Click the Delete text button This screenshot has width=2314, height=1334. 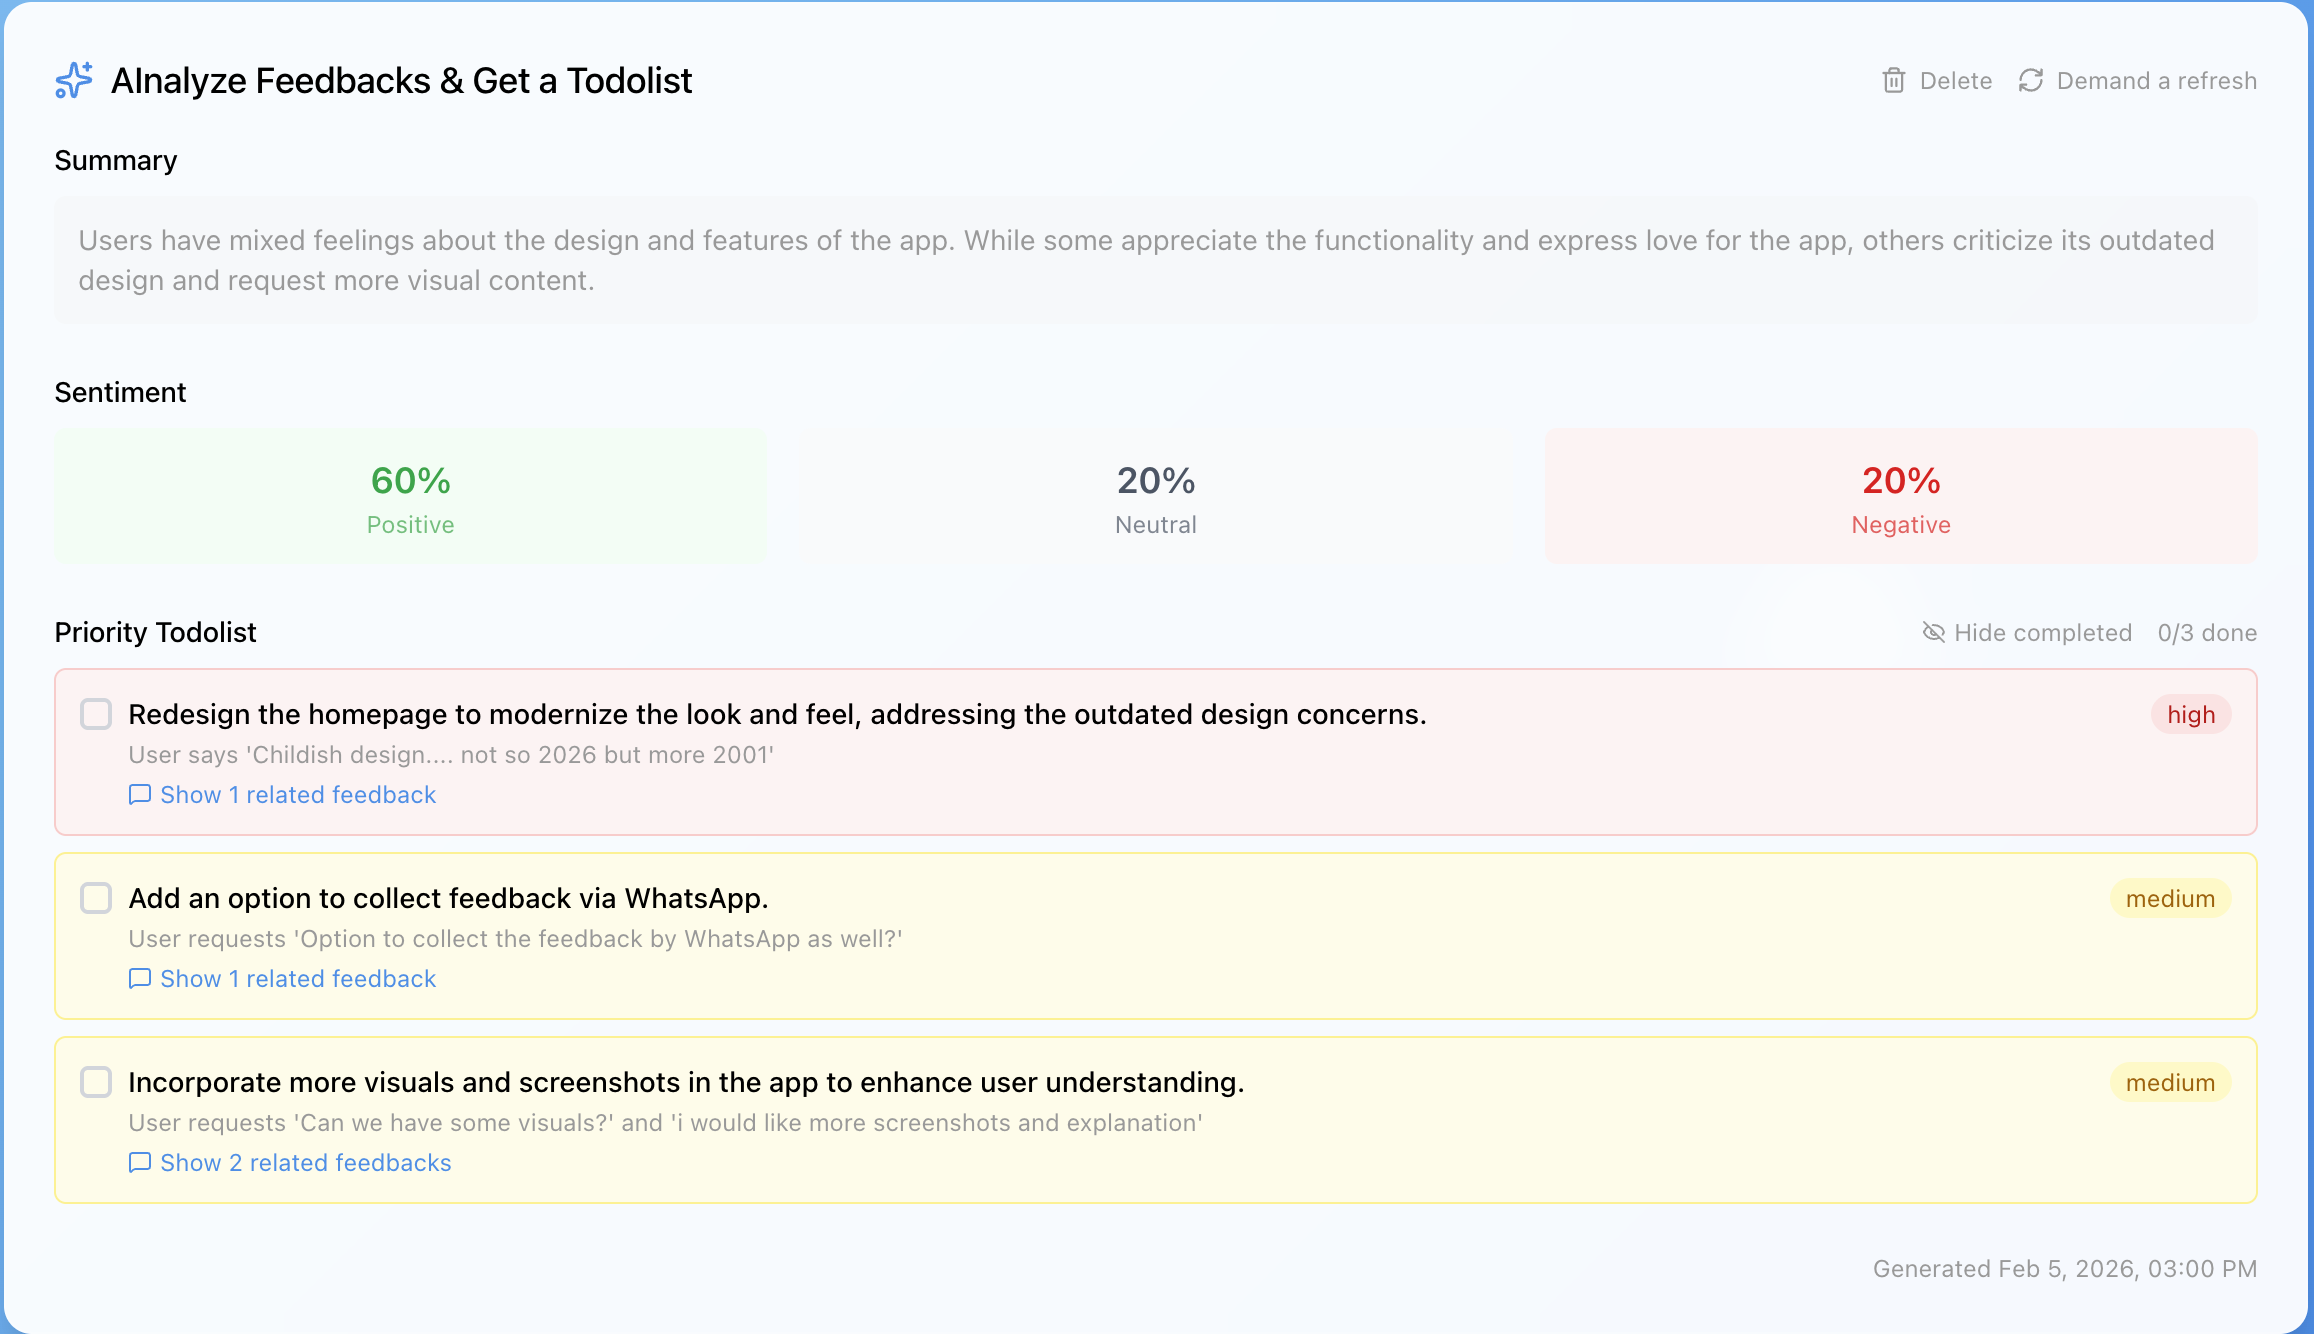pos(1955,80)
